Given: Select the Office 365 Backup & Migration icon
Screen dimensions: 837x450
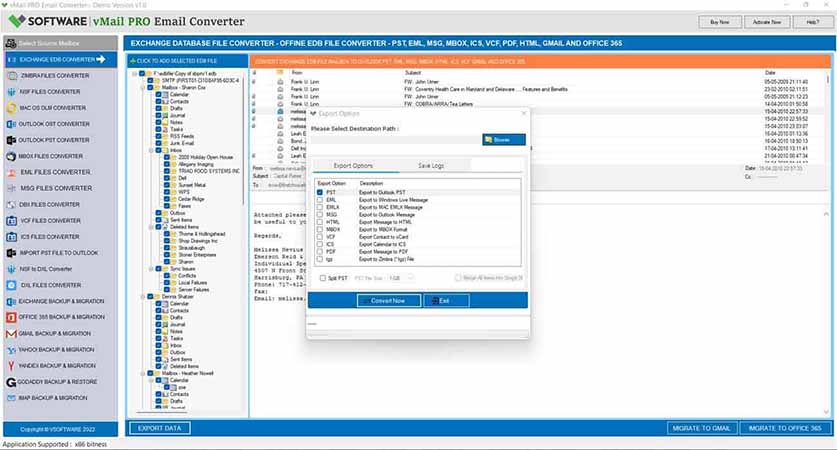Looking at the screenshot, I should click(11, 317).
